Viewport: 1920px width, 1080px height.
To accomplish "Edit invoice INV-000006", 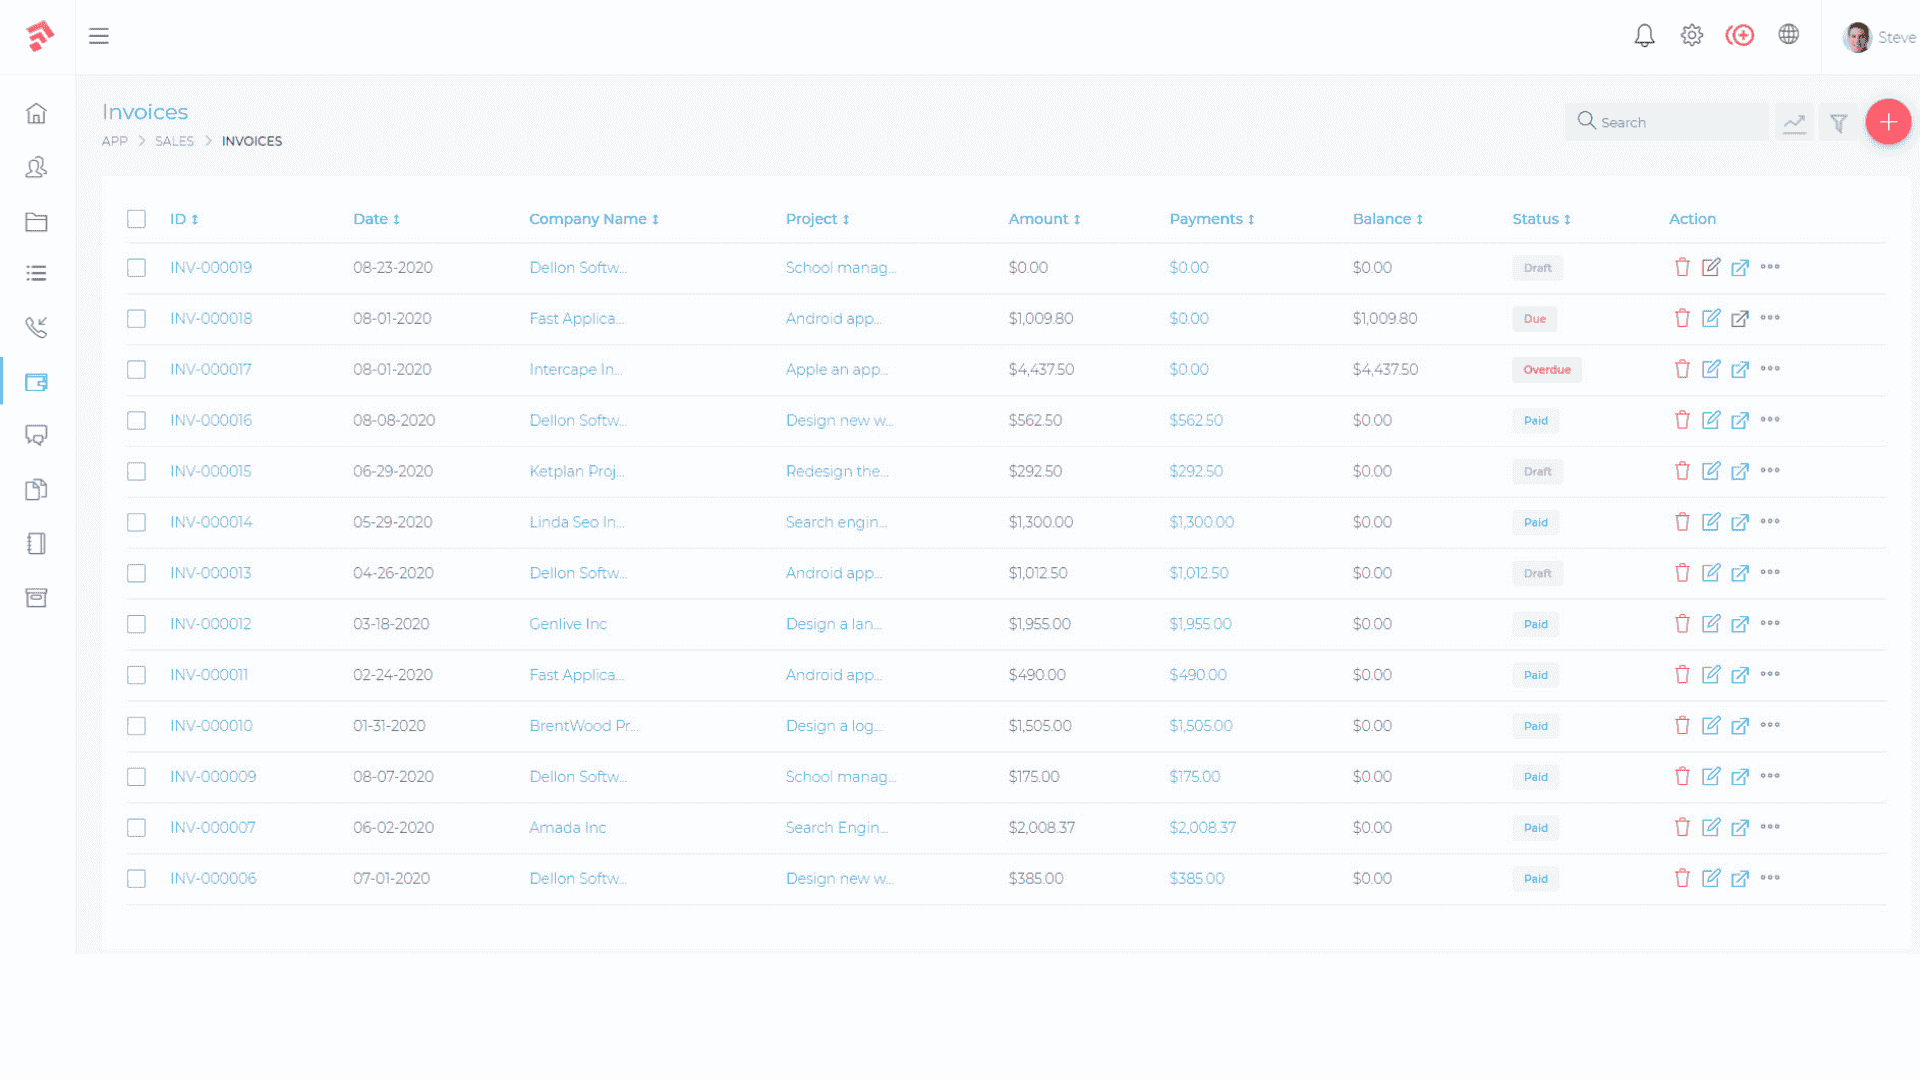I will coord(1711,878).
